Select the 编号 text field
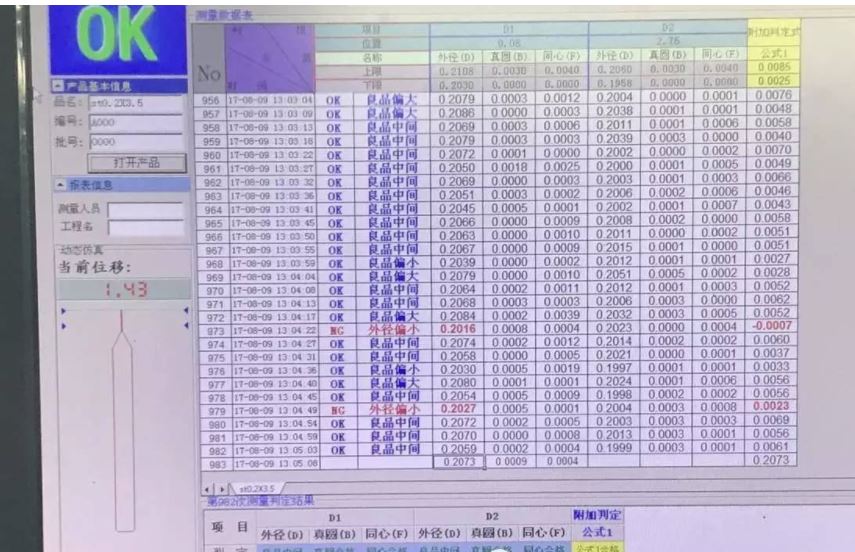855x552 pixels. [136, 122]
